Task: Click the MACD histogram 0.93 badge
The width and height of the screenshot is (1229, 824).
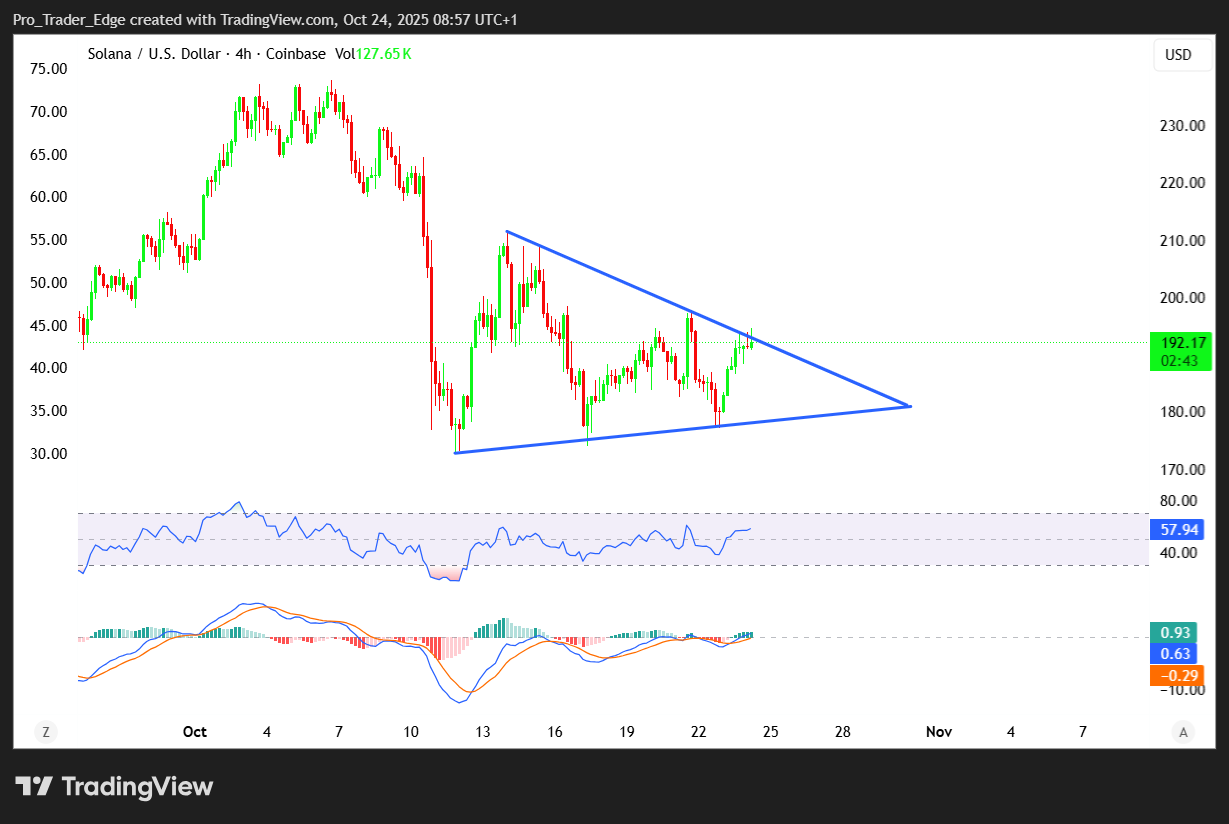Action: pos(1174,632)
